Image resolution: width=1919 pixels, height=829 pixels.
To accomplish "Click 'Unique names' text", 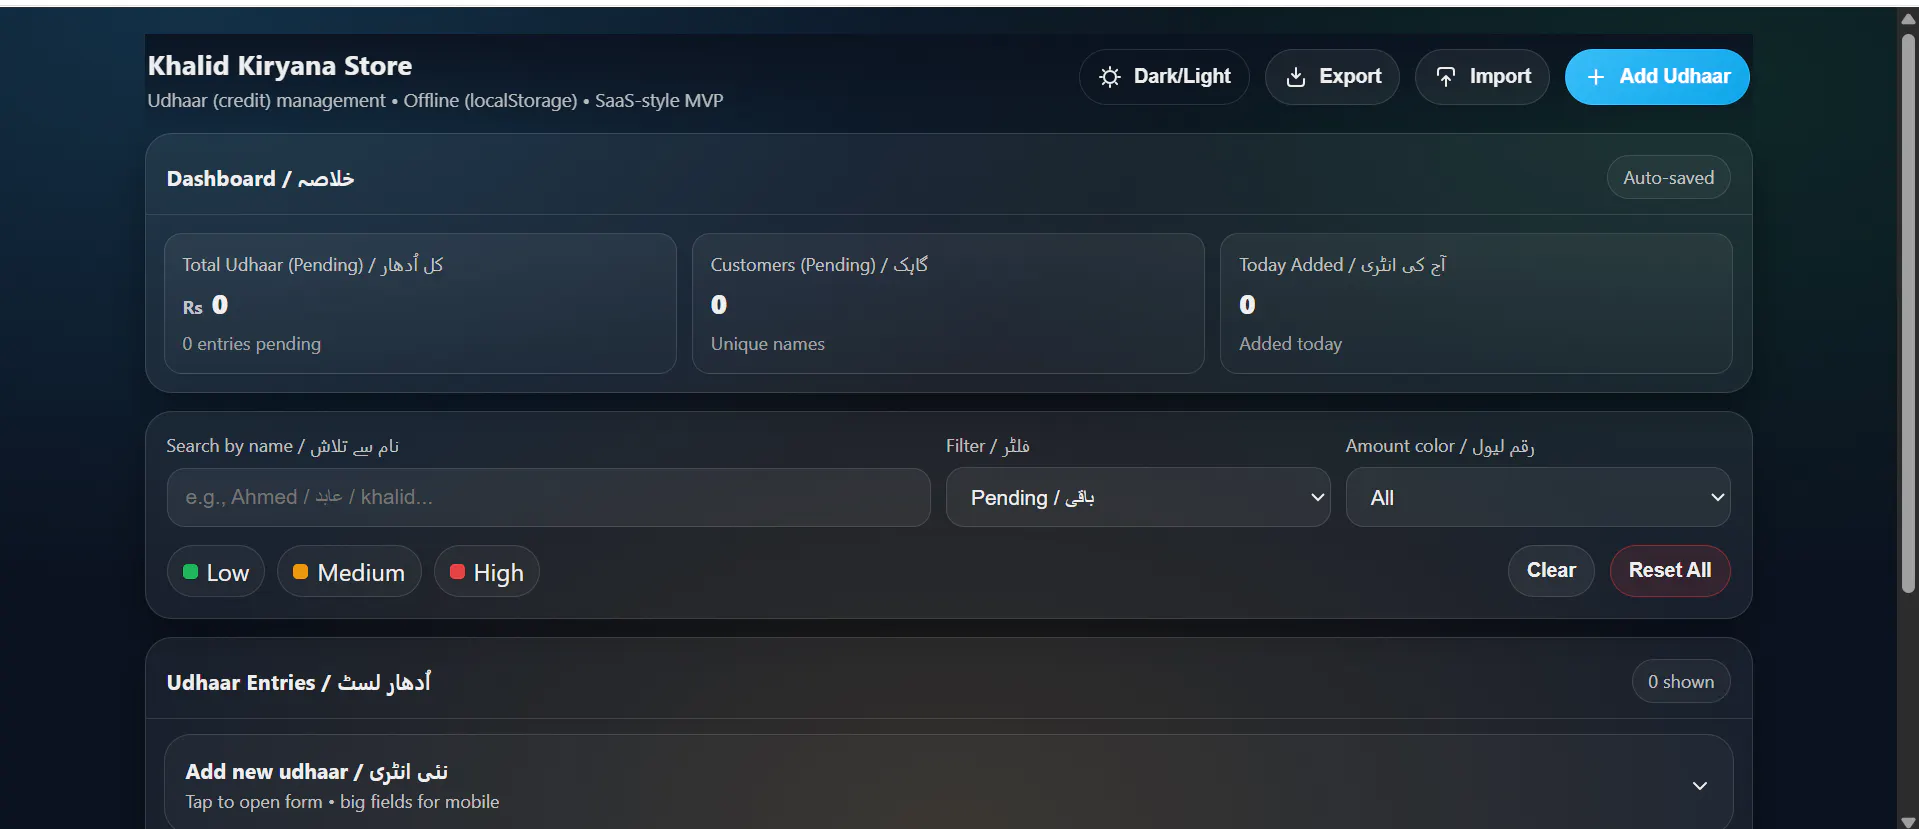I will 767,344.
